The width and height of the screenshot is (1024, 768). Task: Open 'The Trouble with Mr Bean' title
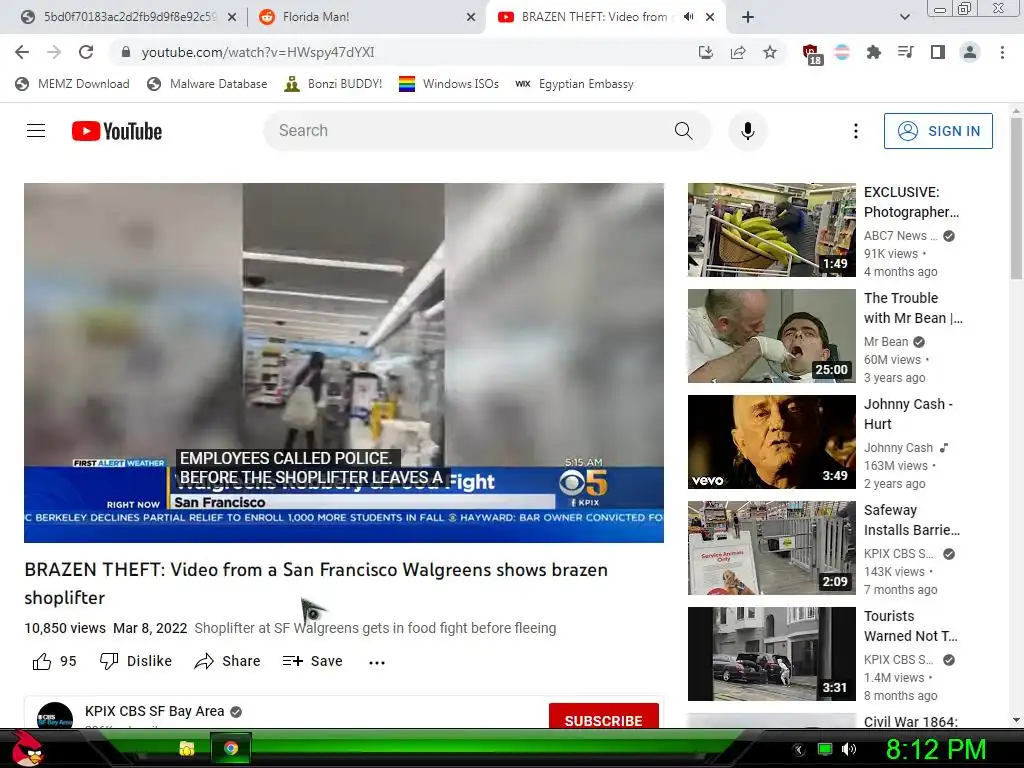tap(913, 308)
